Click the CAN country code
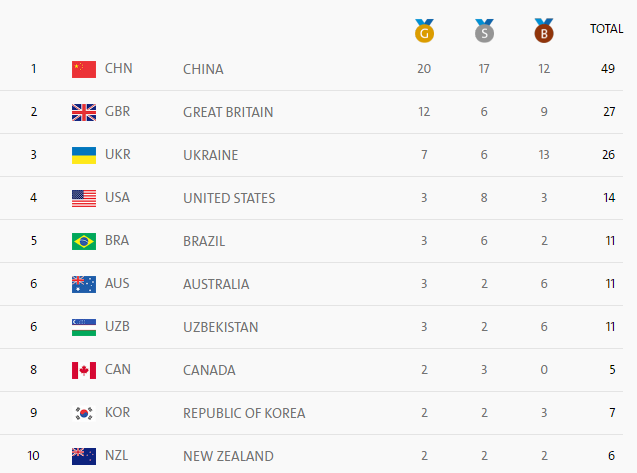 point(117,370)
